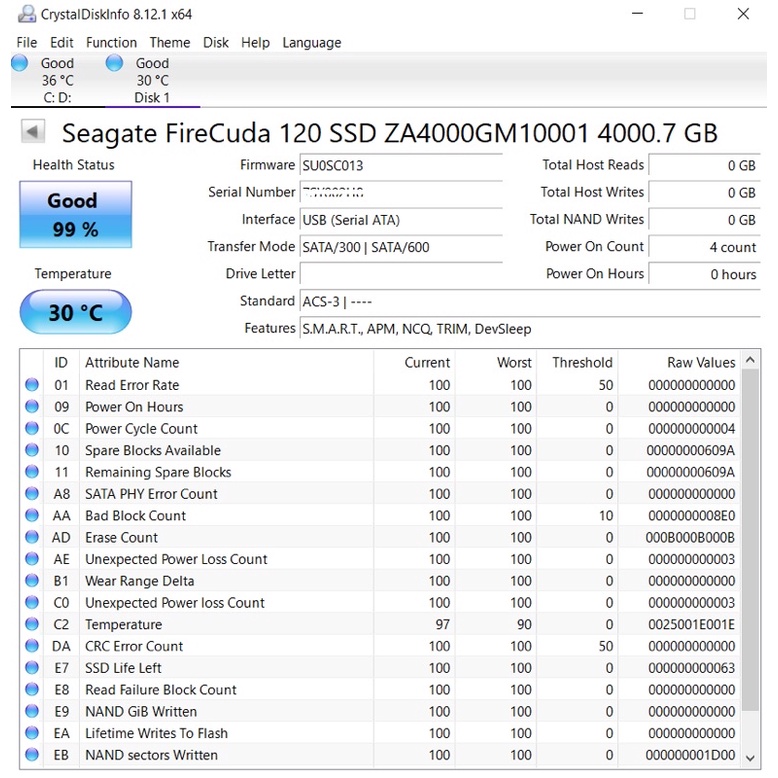The height and width of the screenshot is (778, 778).
Task: Open the Disk menu
Action: tap(215, 43)
